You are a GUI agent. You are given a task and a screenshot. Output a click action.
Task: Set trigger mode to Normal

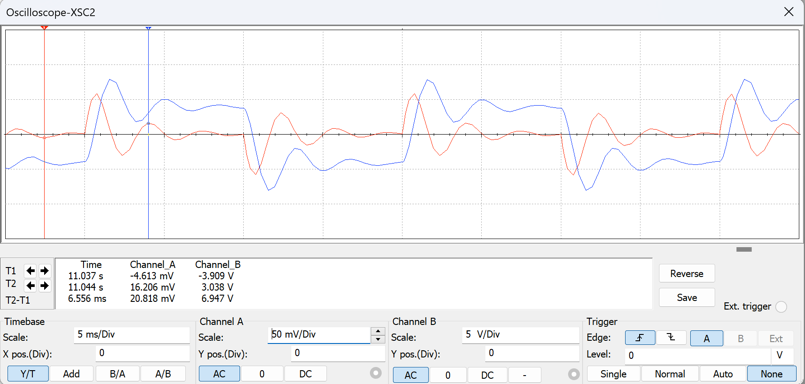pyautogui.click(x=670, y=374)
